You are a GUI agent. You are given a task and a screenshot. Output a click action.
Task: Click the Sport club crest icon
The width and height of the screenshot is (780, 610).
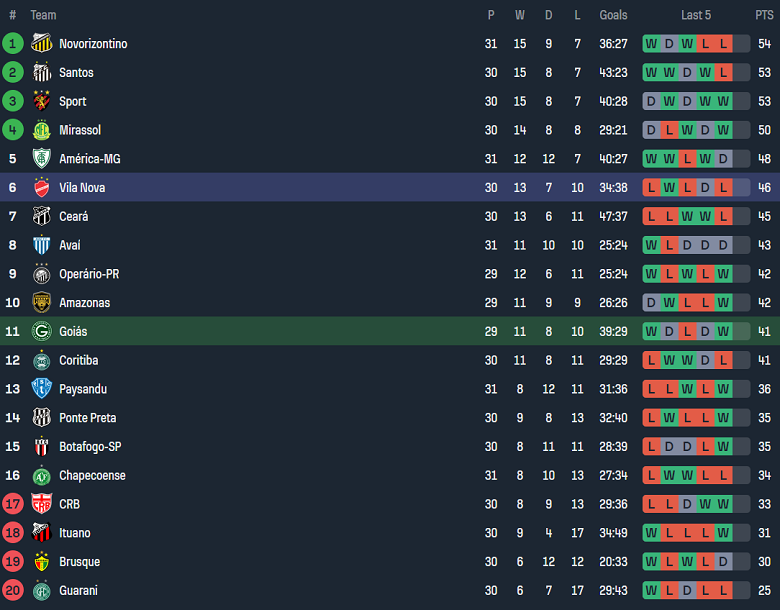pyautogui.click(x=41, y=101)
